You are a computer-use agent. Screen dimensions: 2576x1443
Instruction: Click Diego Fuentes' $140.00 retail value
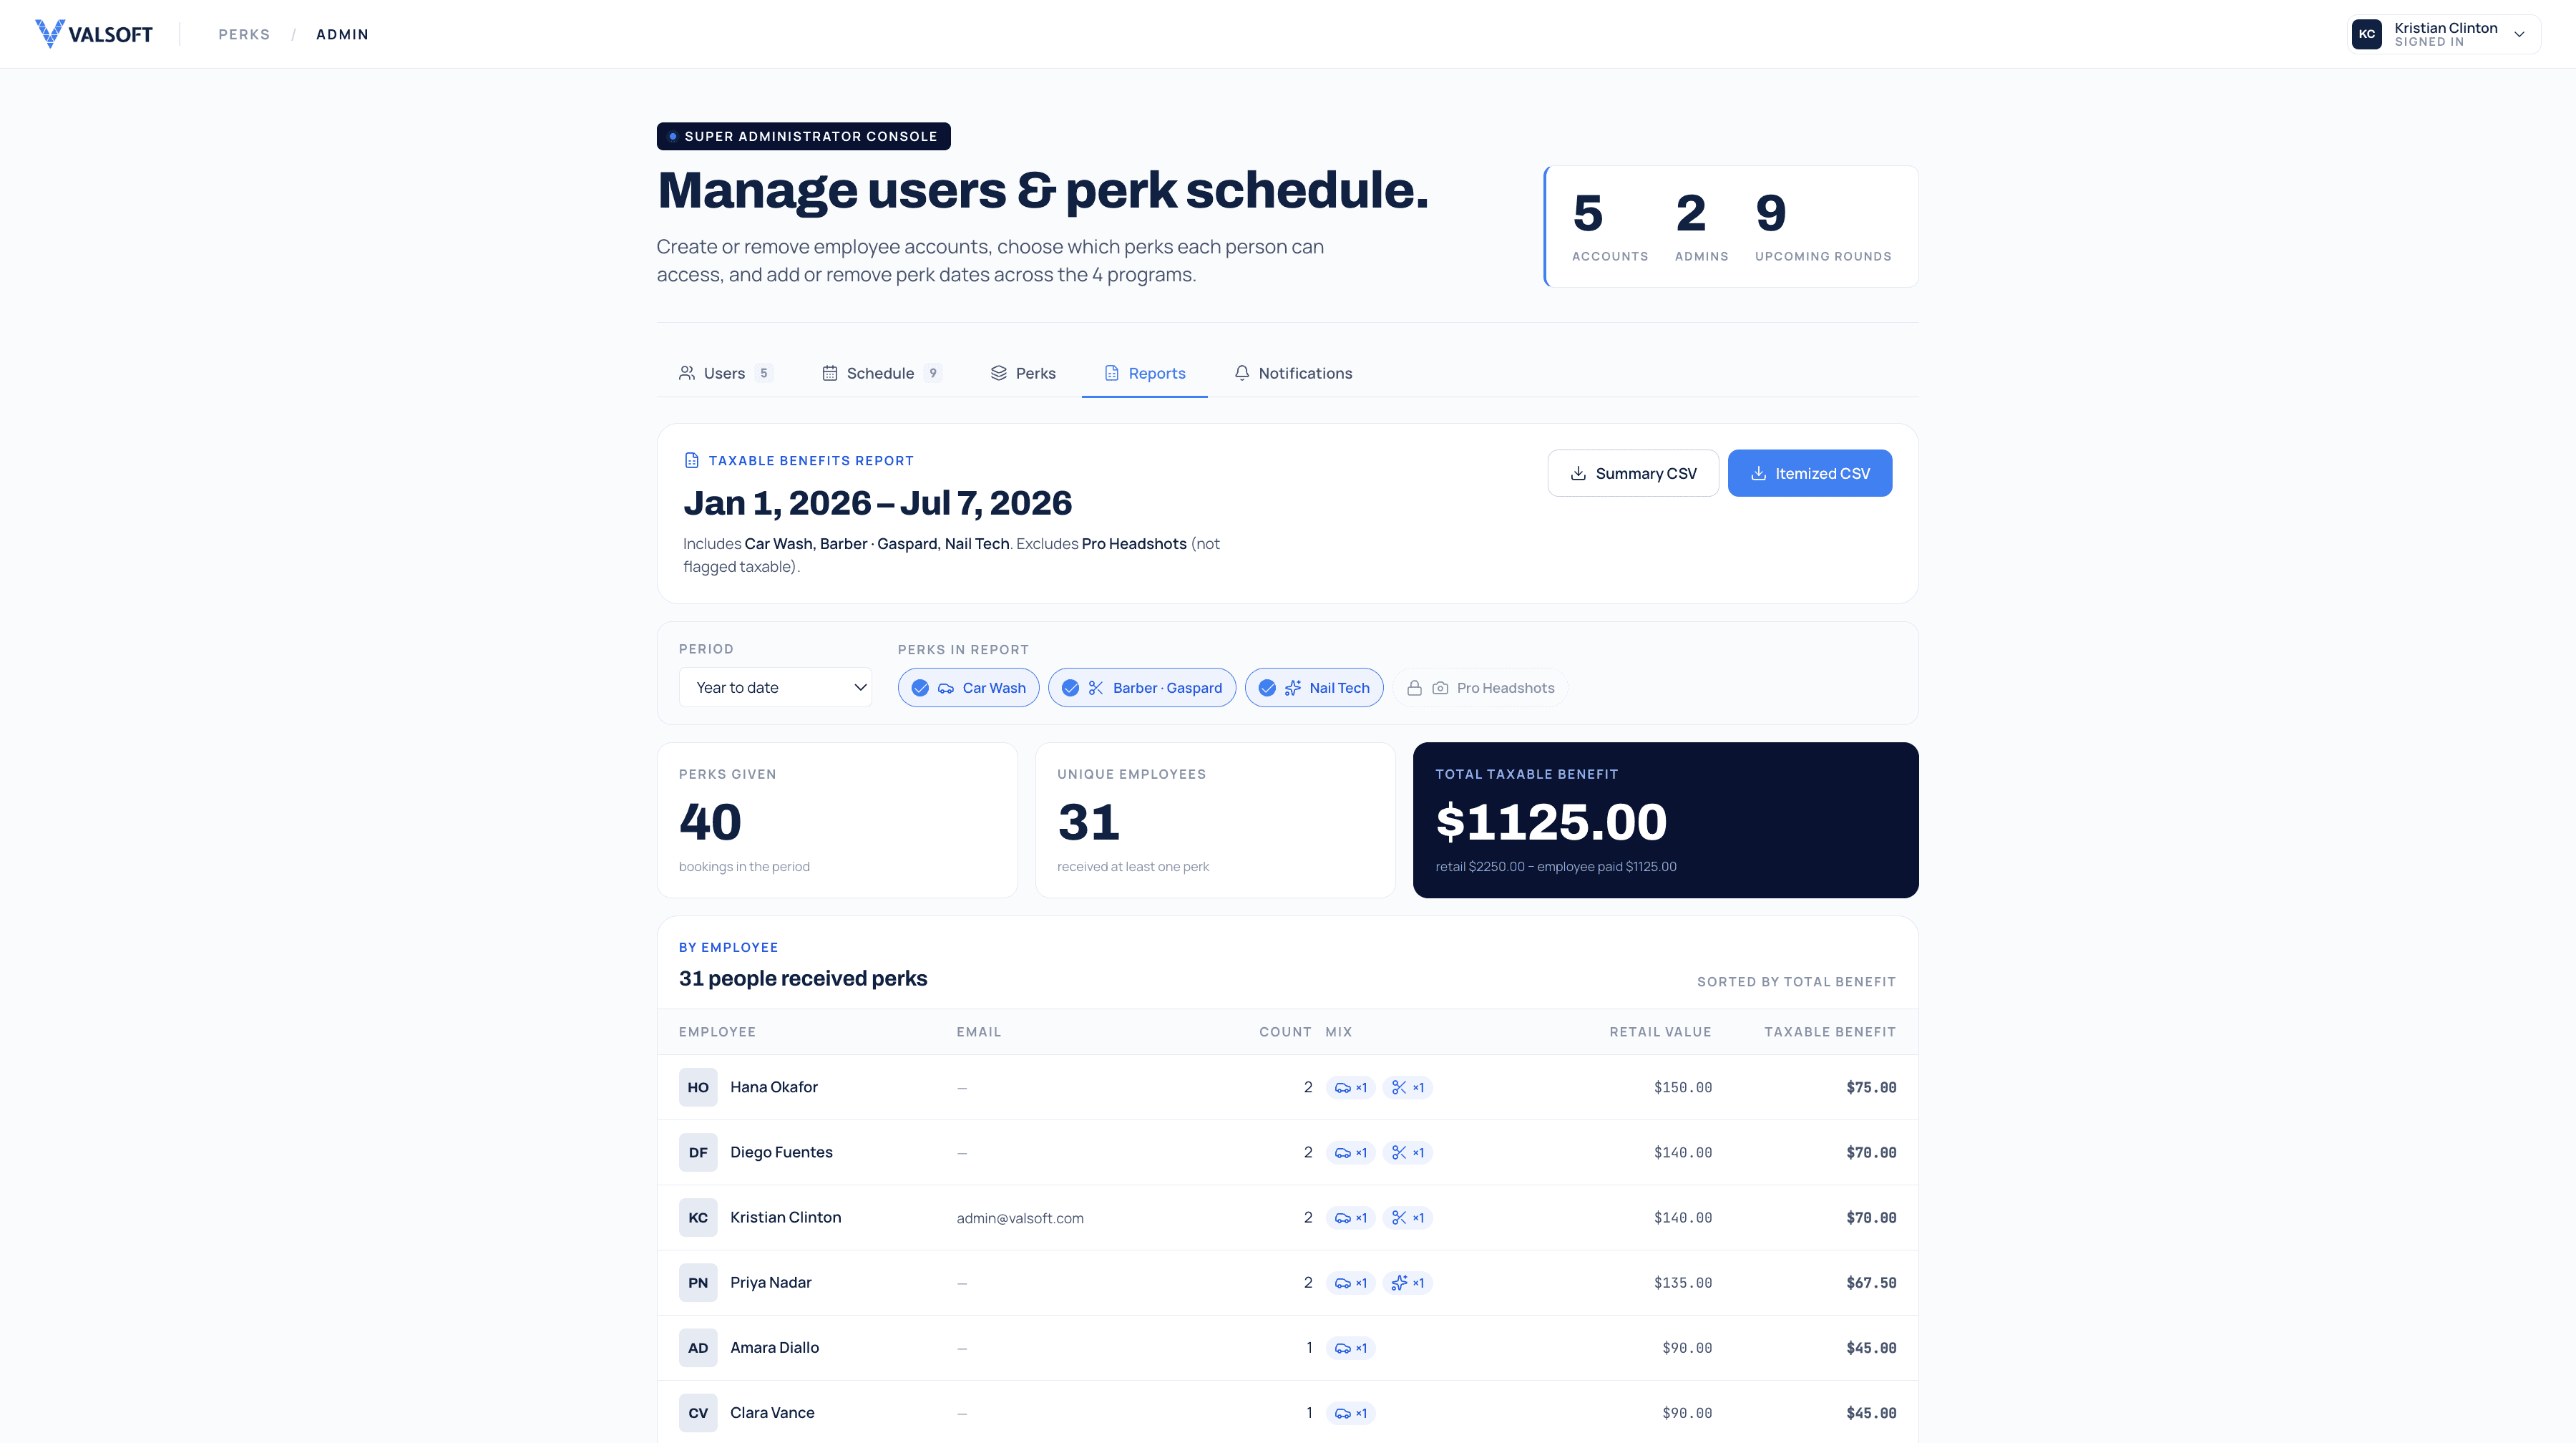click(1682, 1152)
